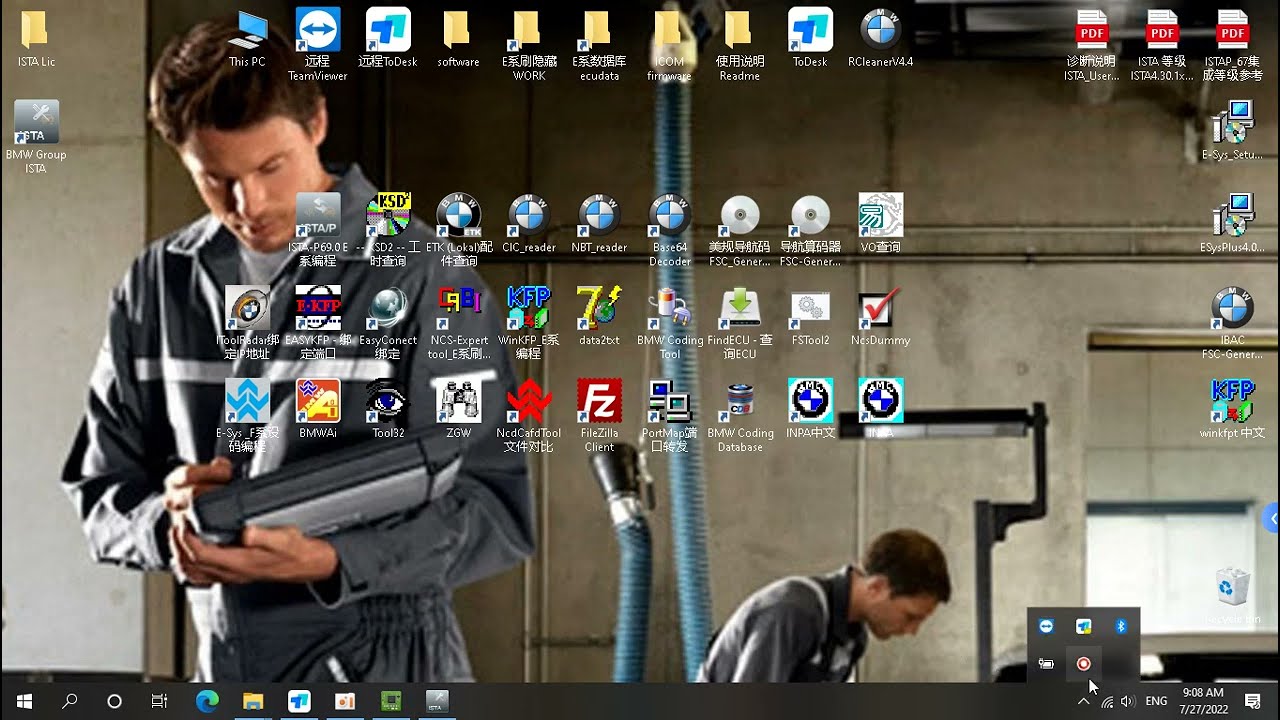Click the taskbar search magnifier
Screen dimensions: 1280x720
[70, 701]
